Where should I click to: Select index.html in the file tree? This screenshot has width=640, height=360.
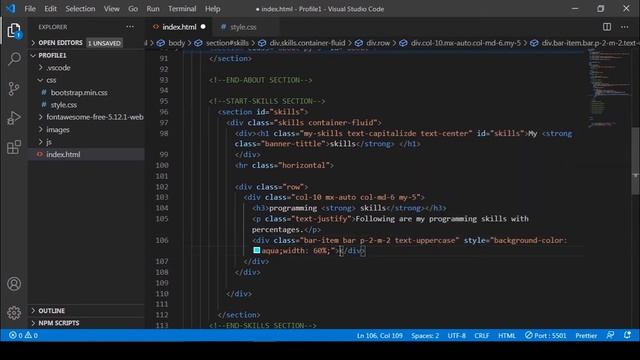point(63,154)
